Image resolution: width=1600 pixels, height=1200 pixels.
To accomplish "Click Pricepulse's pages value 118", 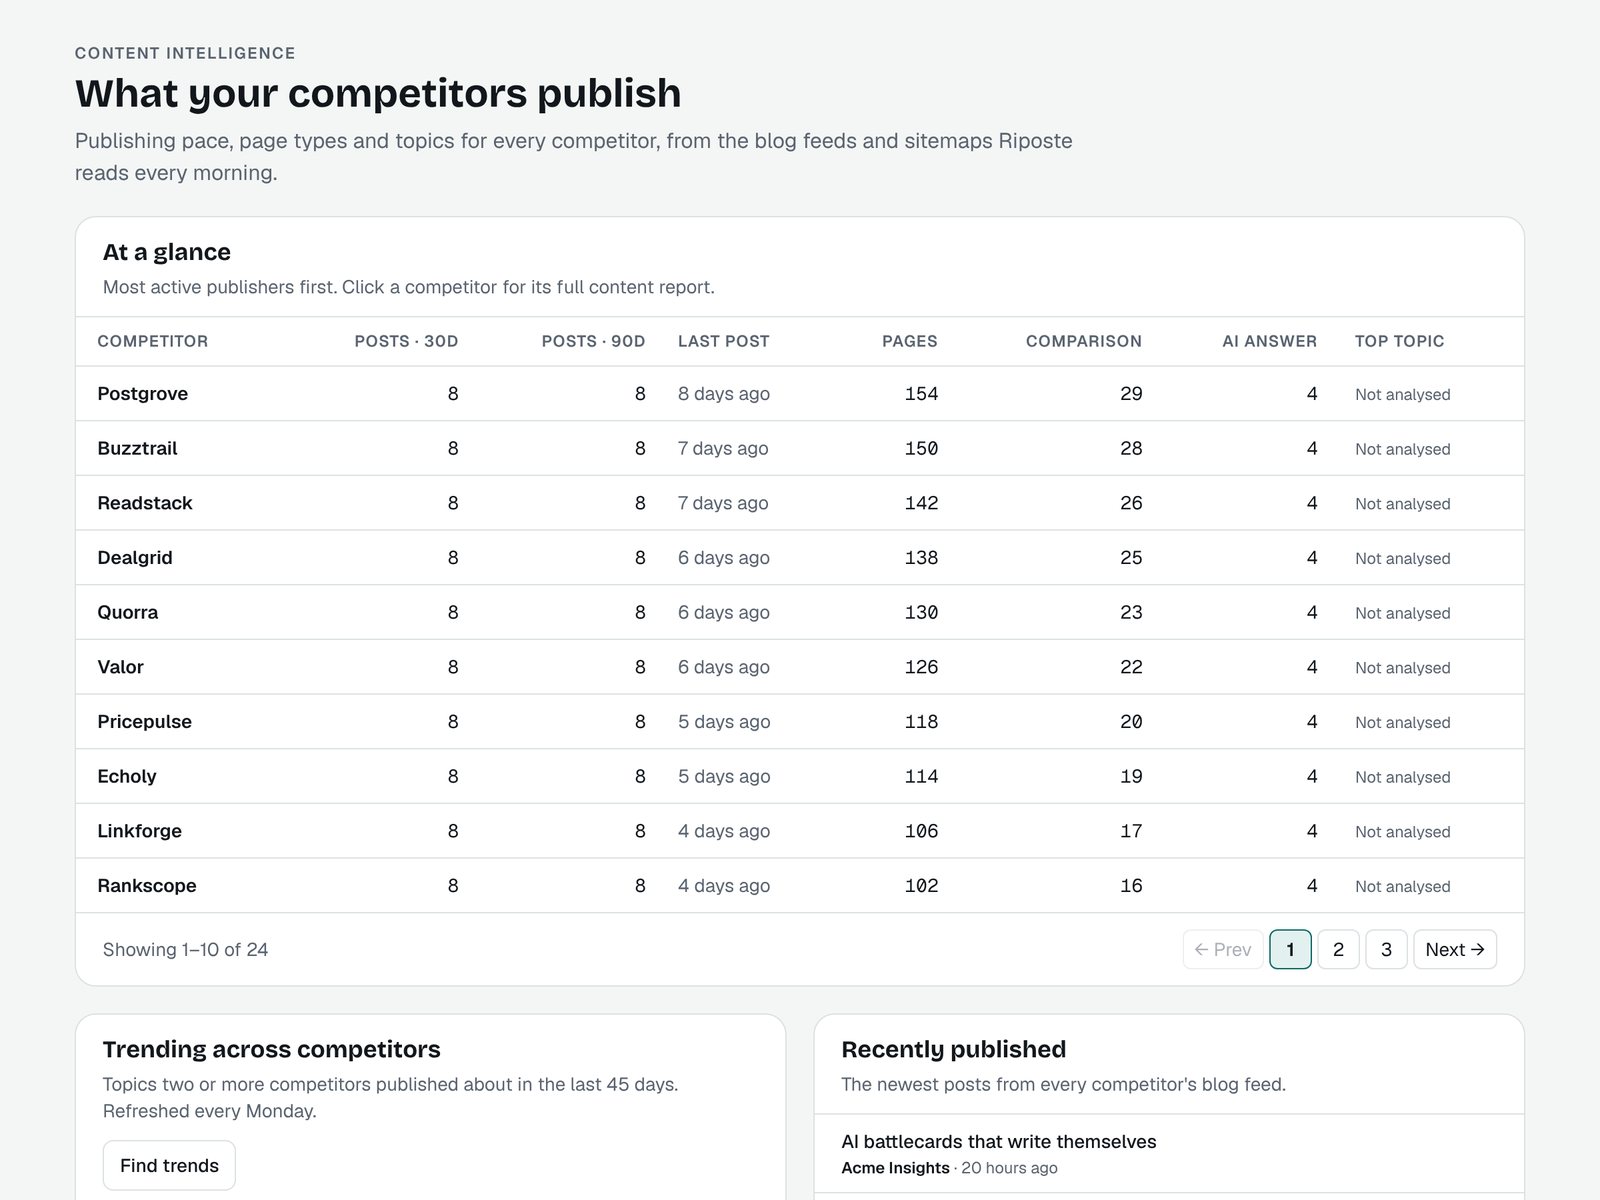I will pos(921,722).
